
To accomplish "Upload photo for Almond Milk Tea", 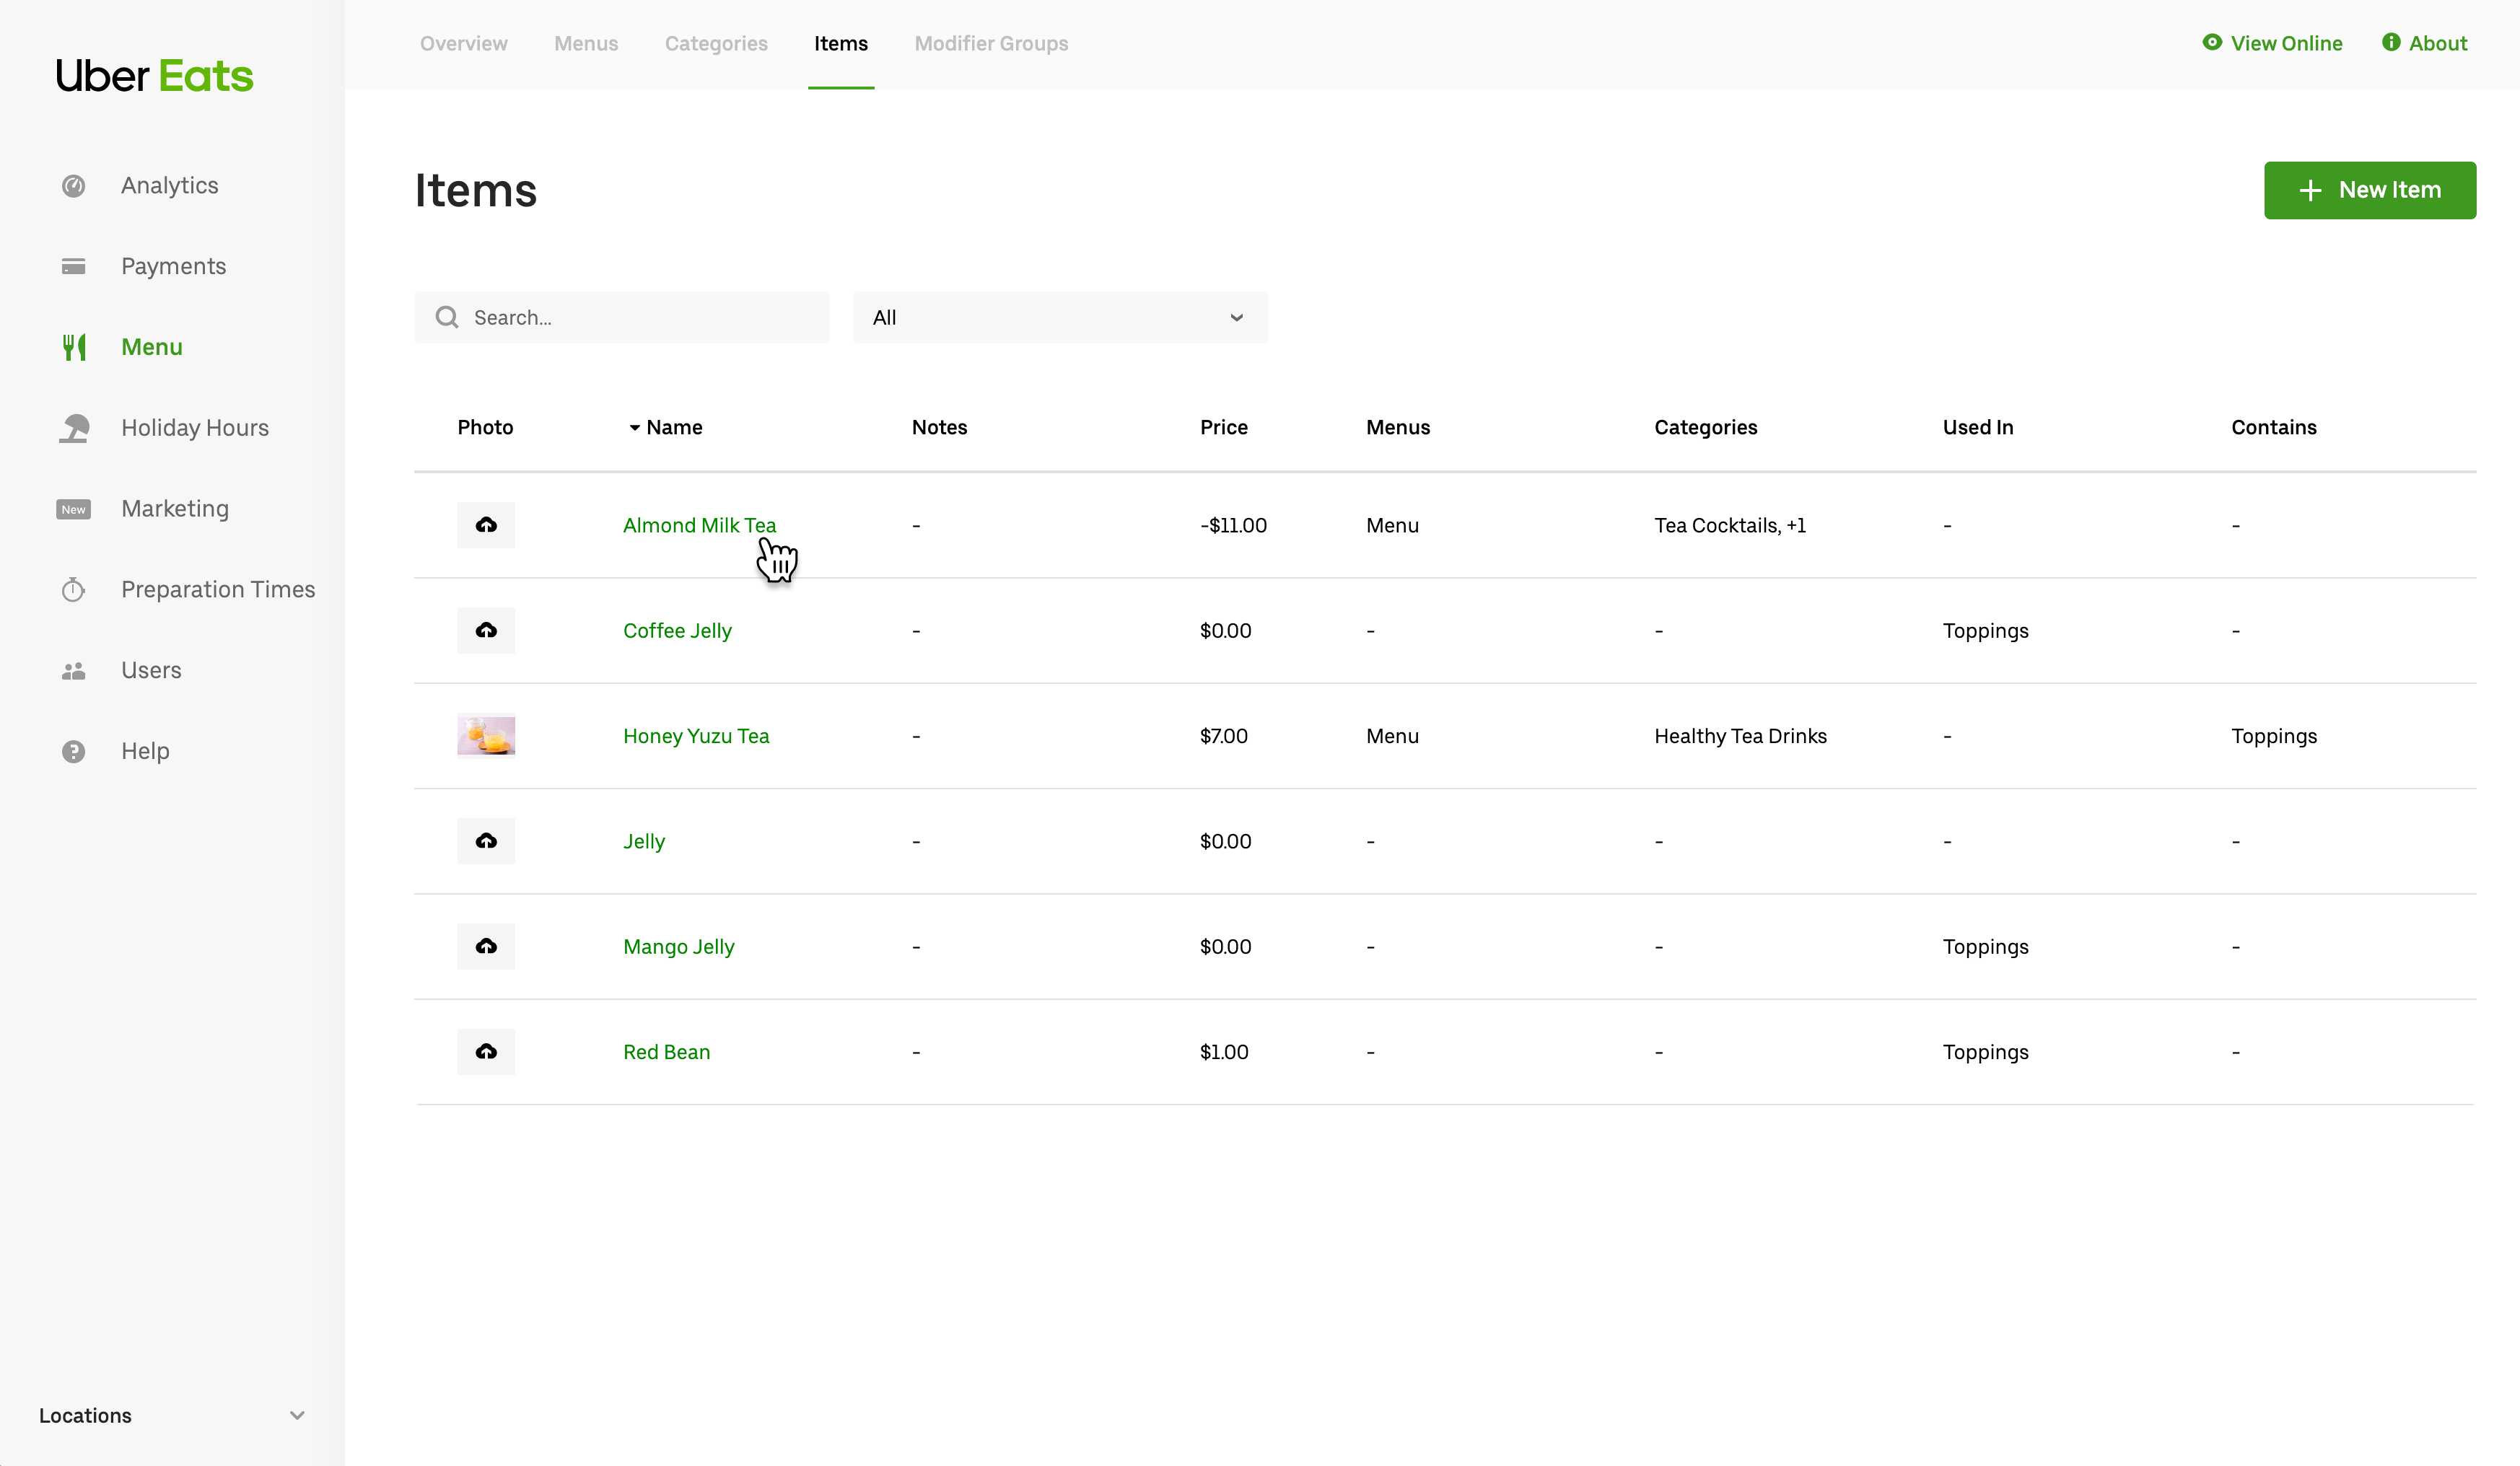I will click(x=486, y=525).
